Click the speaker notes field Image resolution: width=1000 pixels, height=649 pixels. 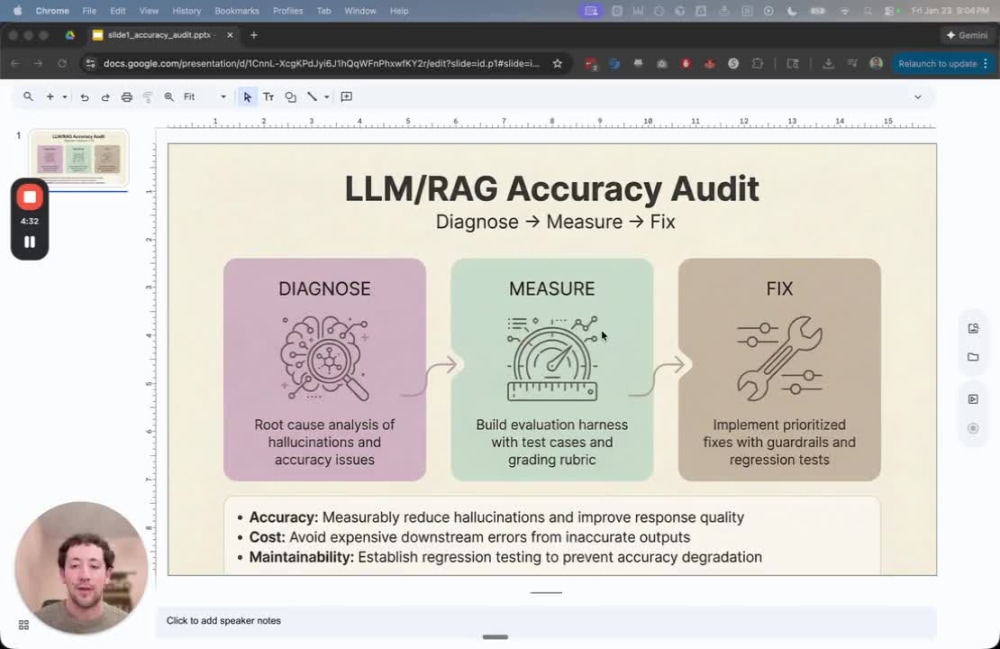[x=546, y=621]
